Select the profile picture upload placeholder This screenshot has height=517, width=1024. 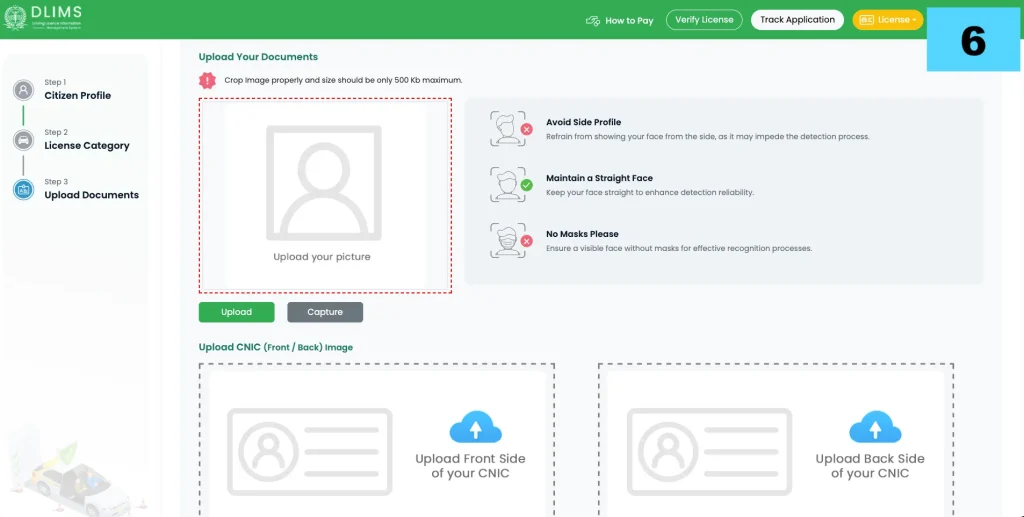click(x=325, y=196)
